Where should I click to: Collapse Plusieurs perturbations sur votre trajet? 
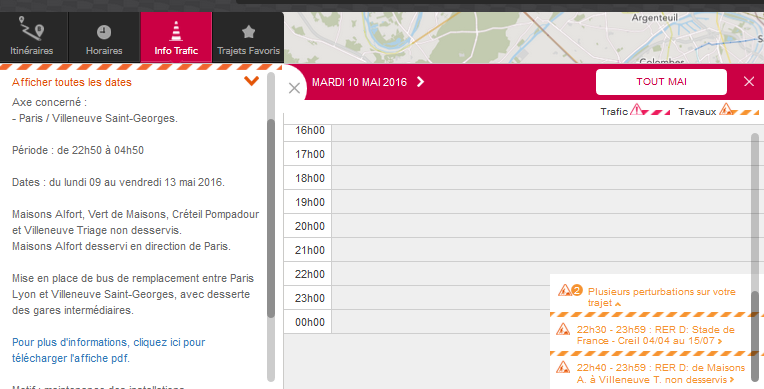pyautogui.click(x=661, y=297)
